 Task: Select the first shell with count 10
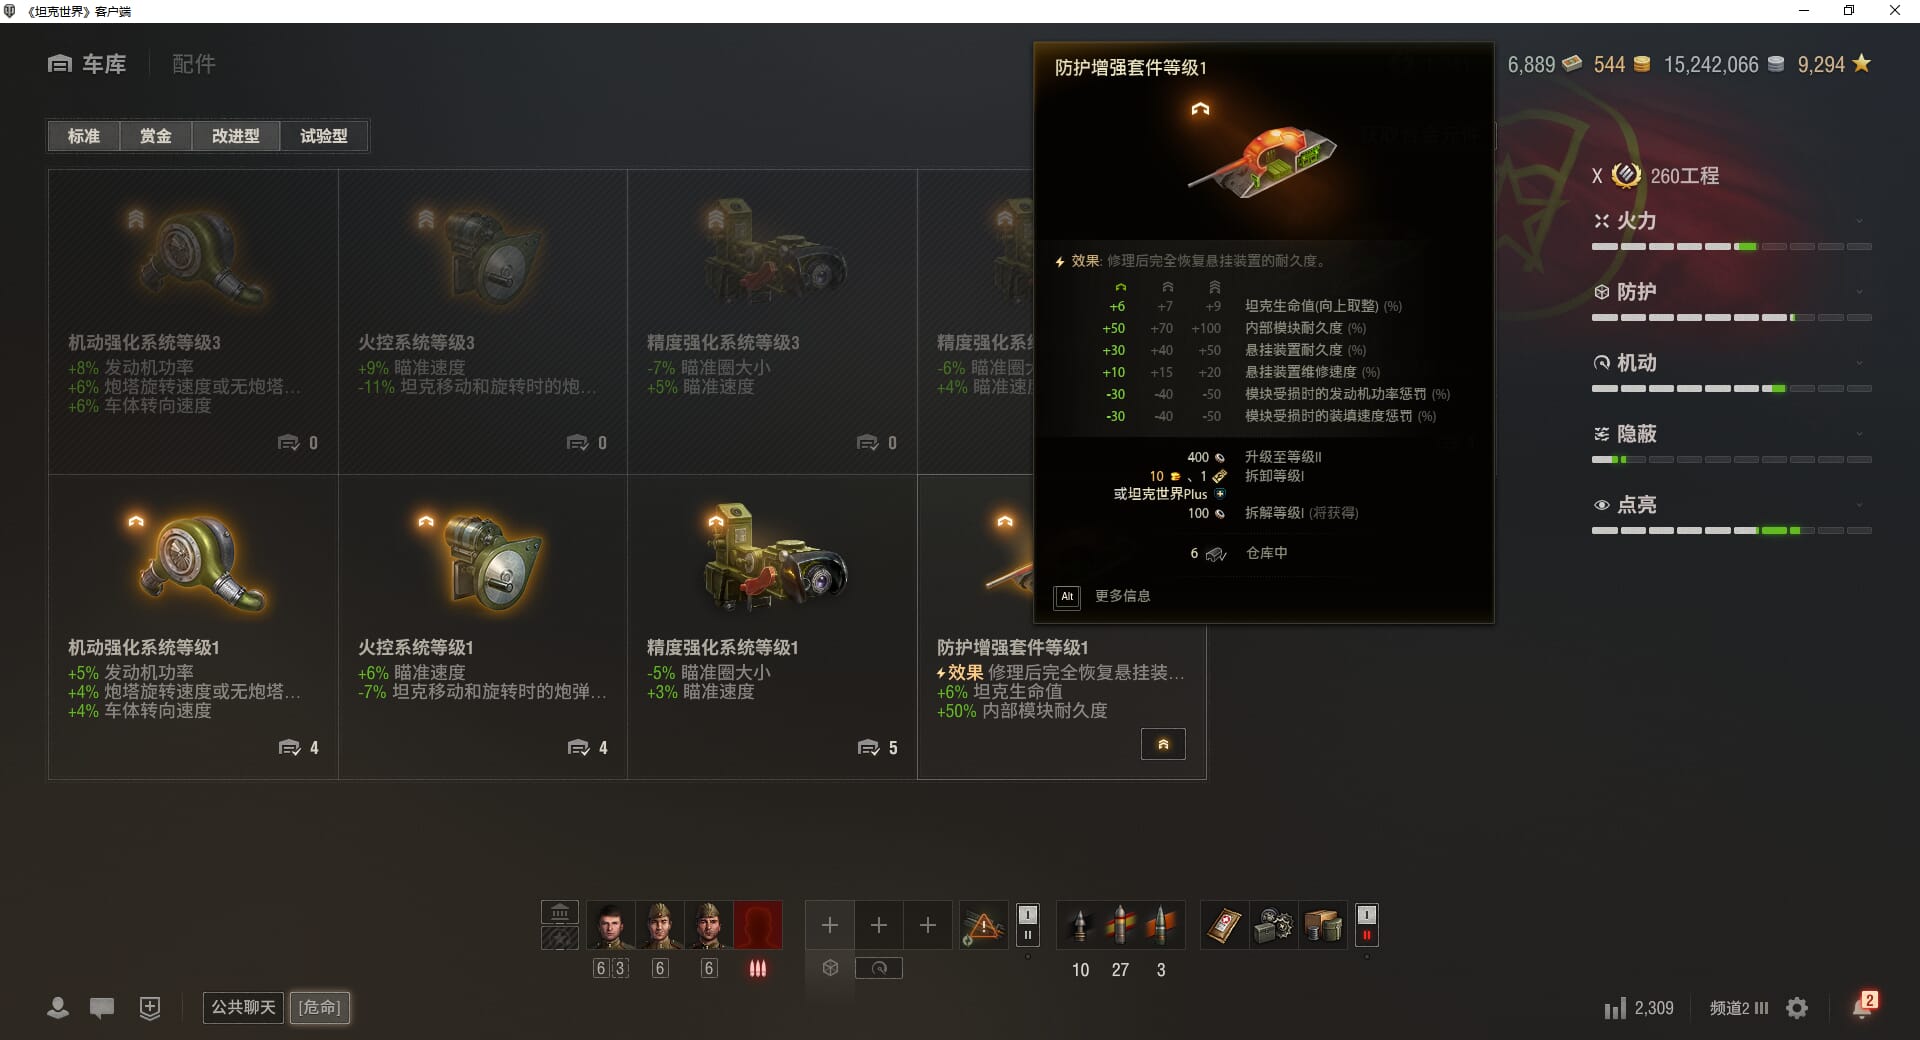(1080, 925)
